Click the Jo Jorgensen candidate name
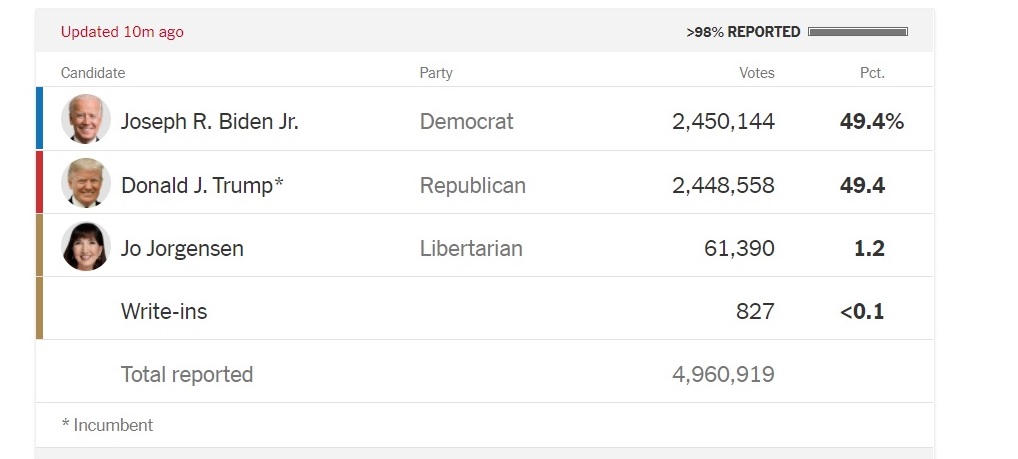 coord(182,248)
